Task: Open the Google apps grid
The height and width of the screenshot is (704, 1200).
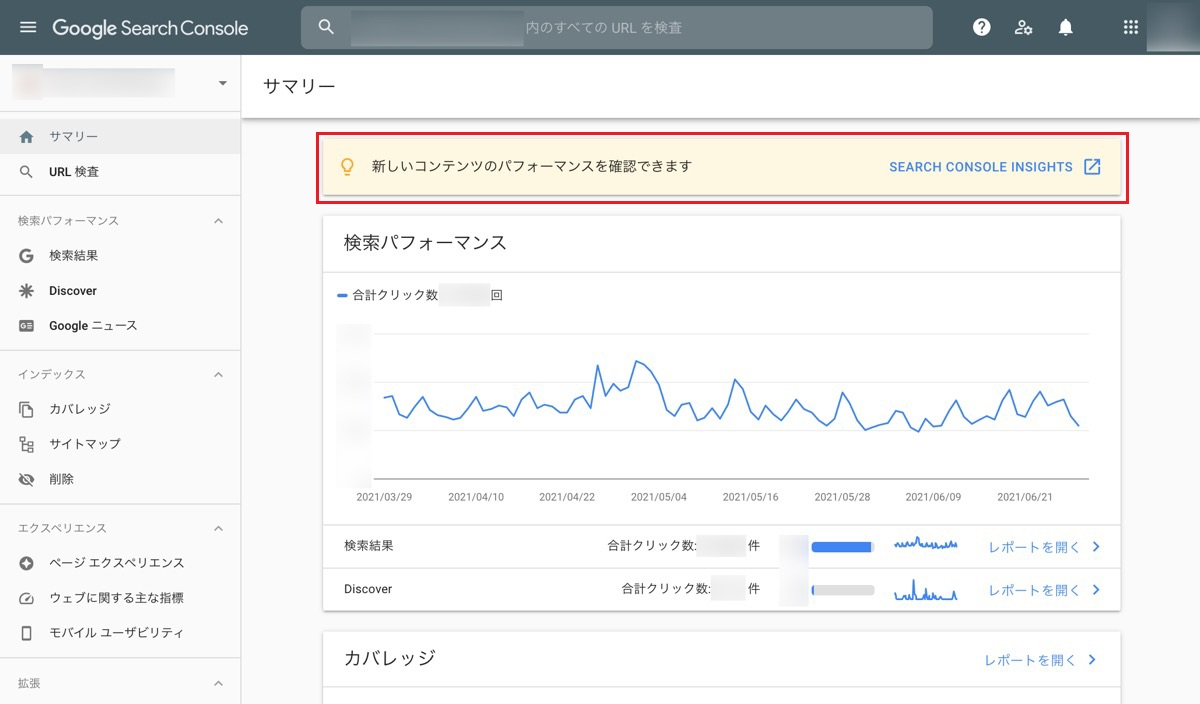Action: coord(1131,27)
